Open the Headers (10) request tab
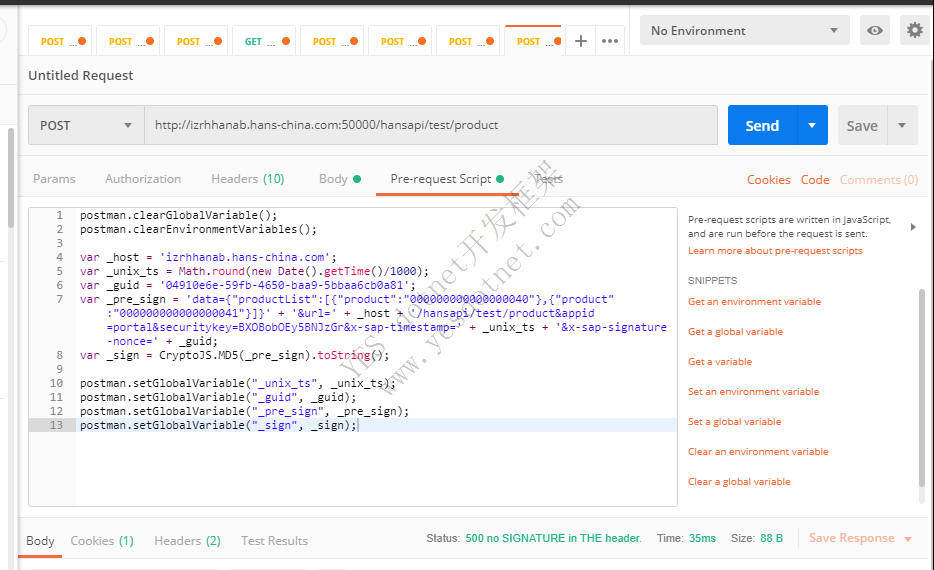Image resolution: width=934 pixels, height=570 pixels. [248, 179]
